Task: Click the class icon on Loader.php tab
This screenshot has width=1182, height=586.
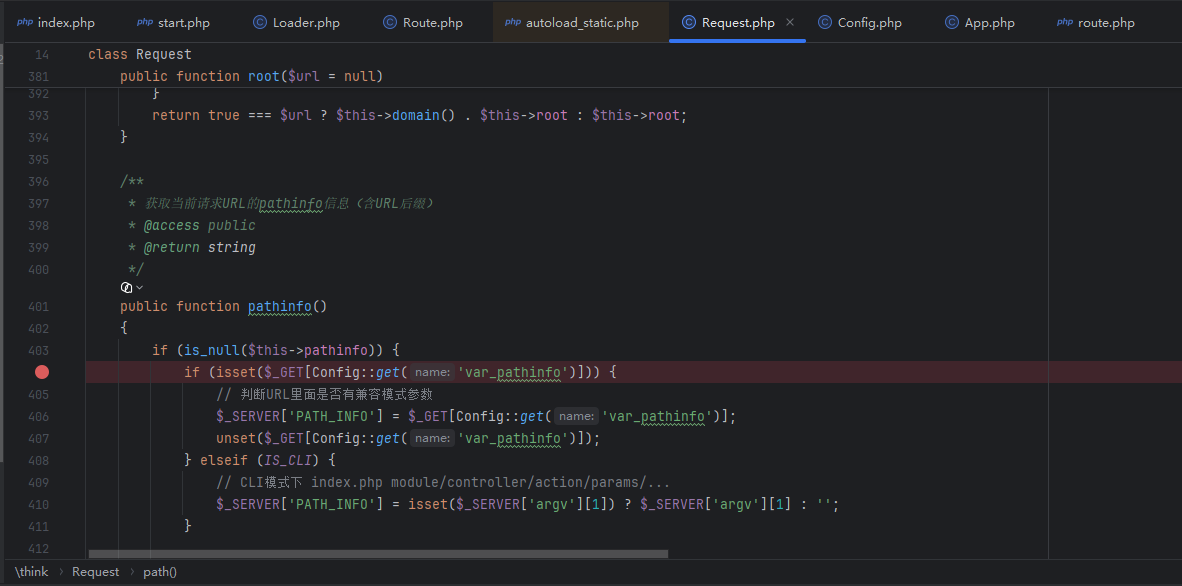Action: [x=260, y=23]
